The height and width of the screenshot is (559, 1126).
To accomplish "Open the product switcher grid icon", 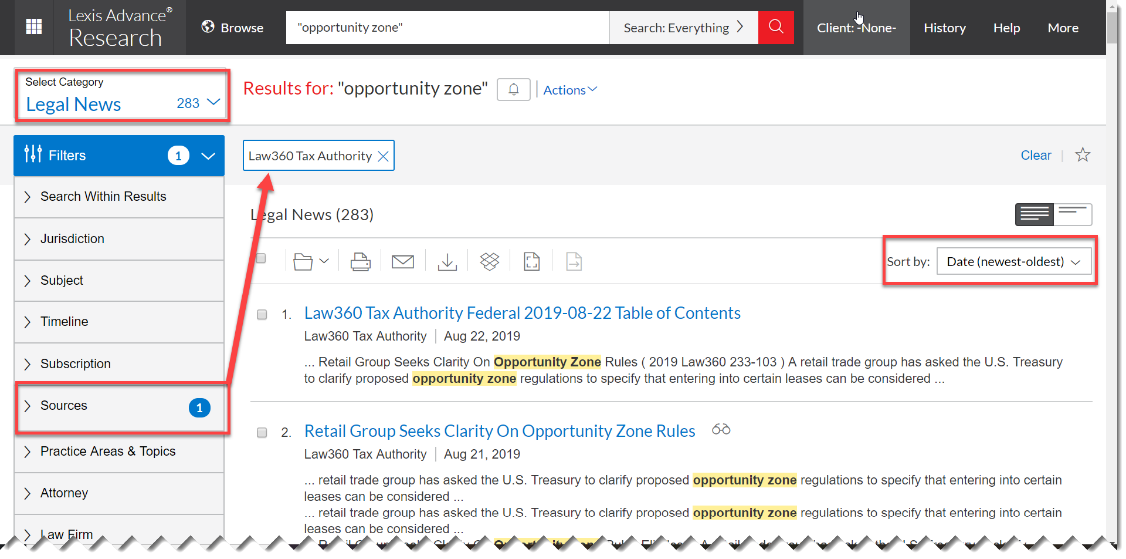I will (x=34, y=27).
